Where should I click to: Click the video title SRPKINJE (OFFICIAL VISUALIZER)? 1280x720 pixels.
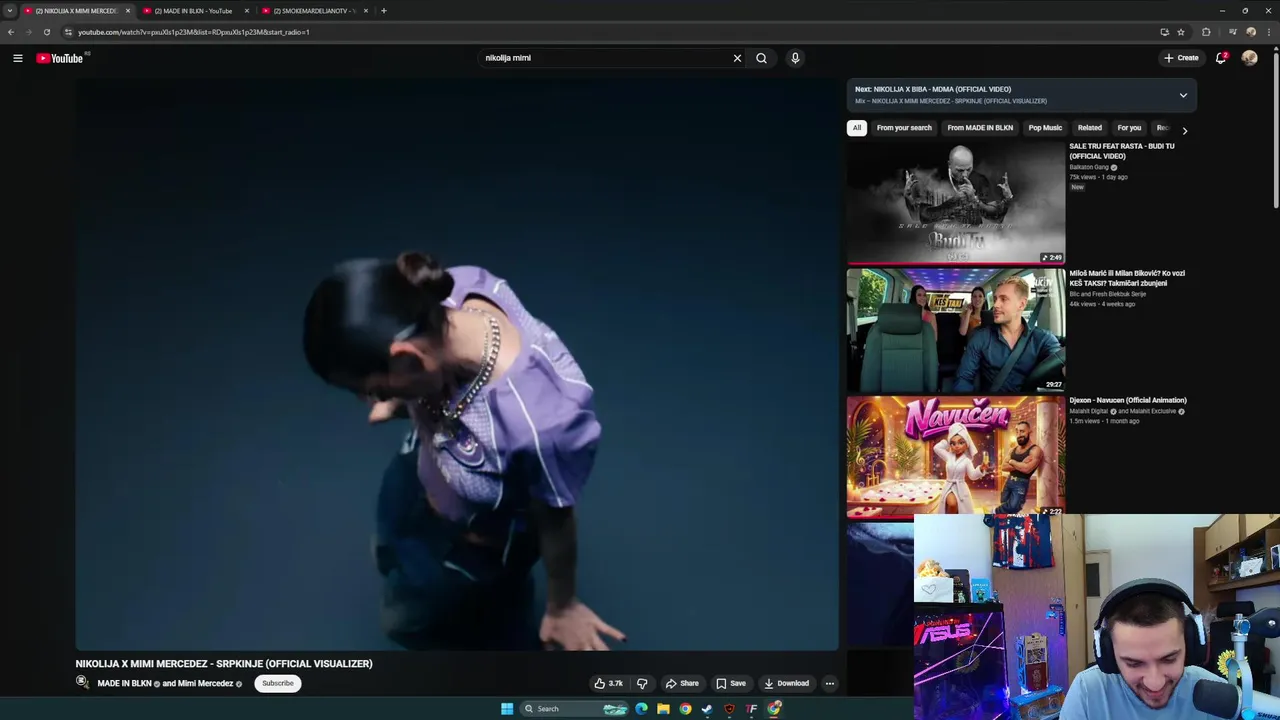(x=224, y=664)
